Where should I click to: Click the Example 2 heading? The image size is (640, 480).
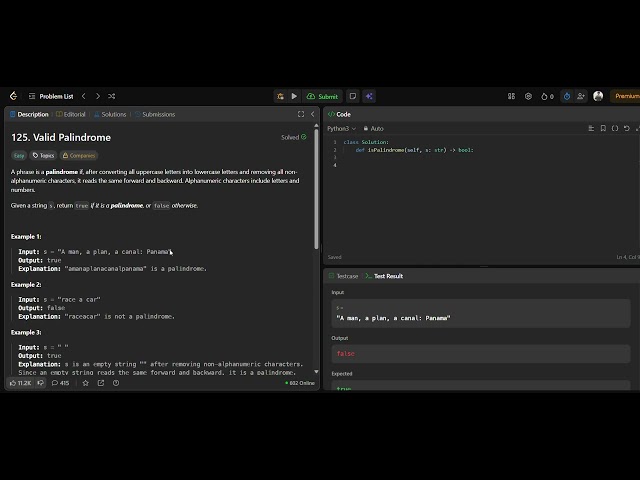(x=26, y=284)
